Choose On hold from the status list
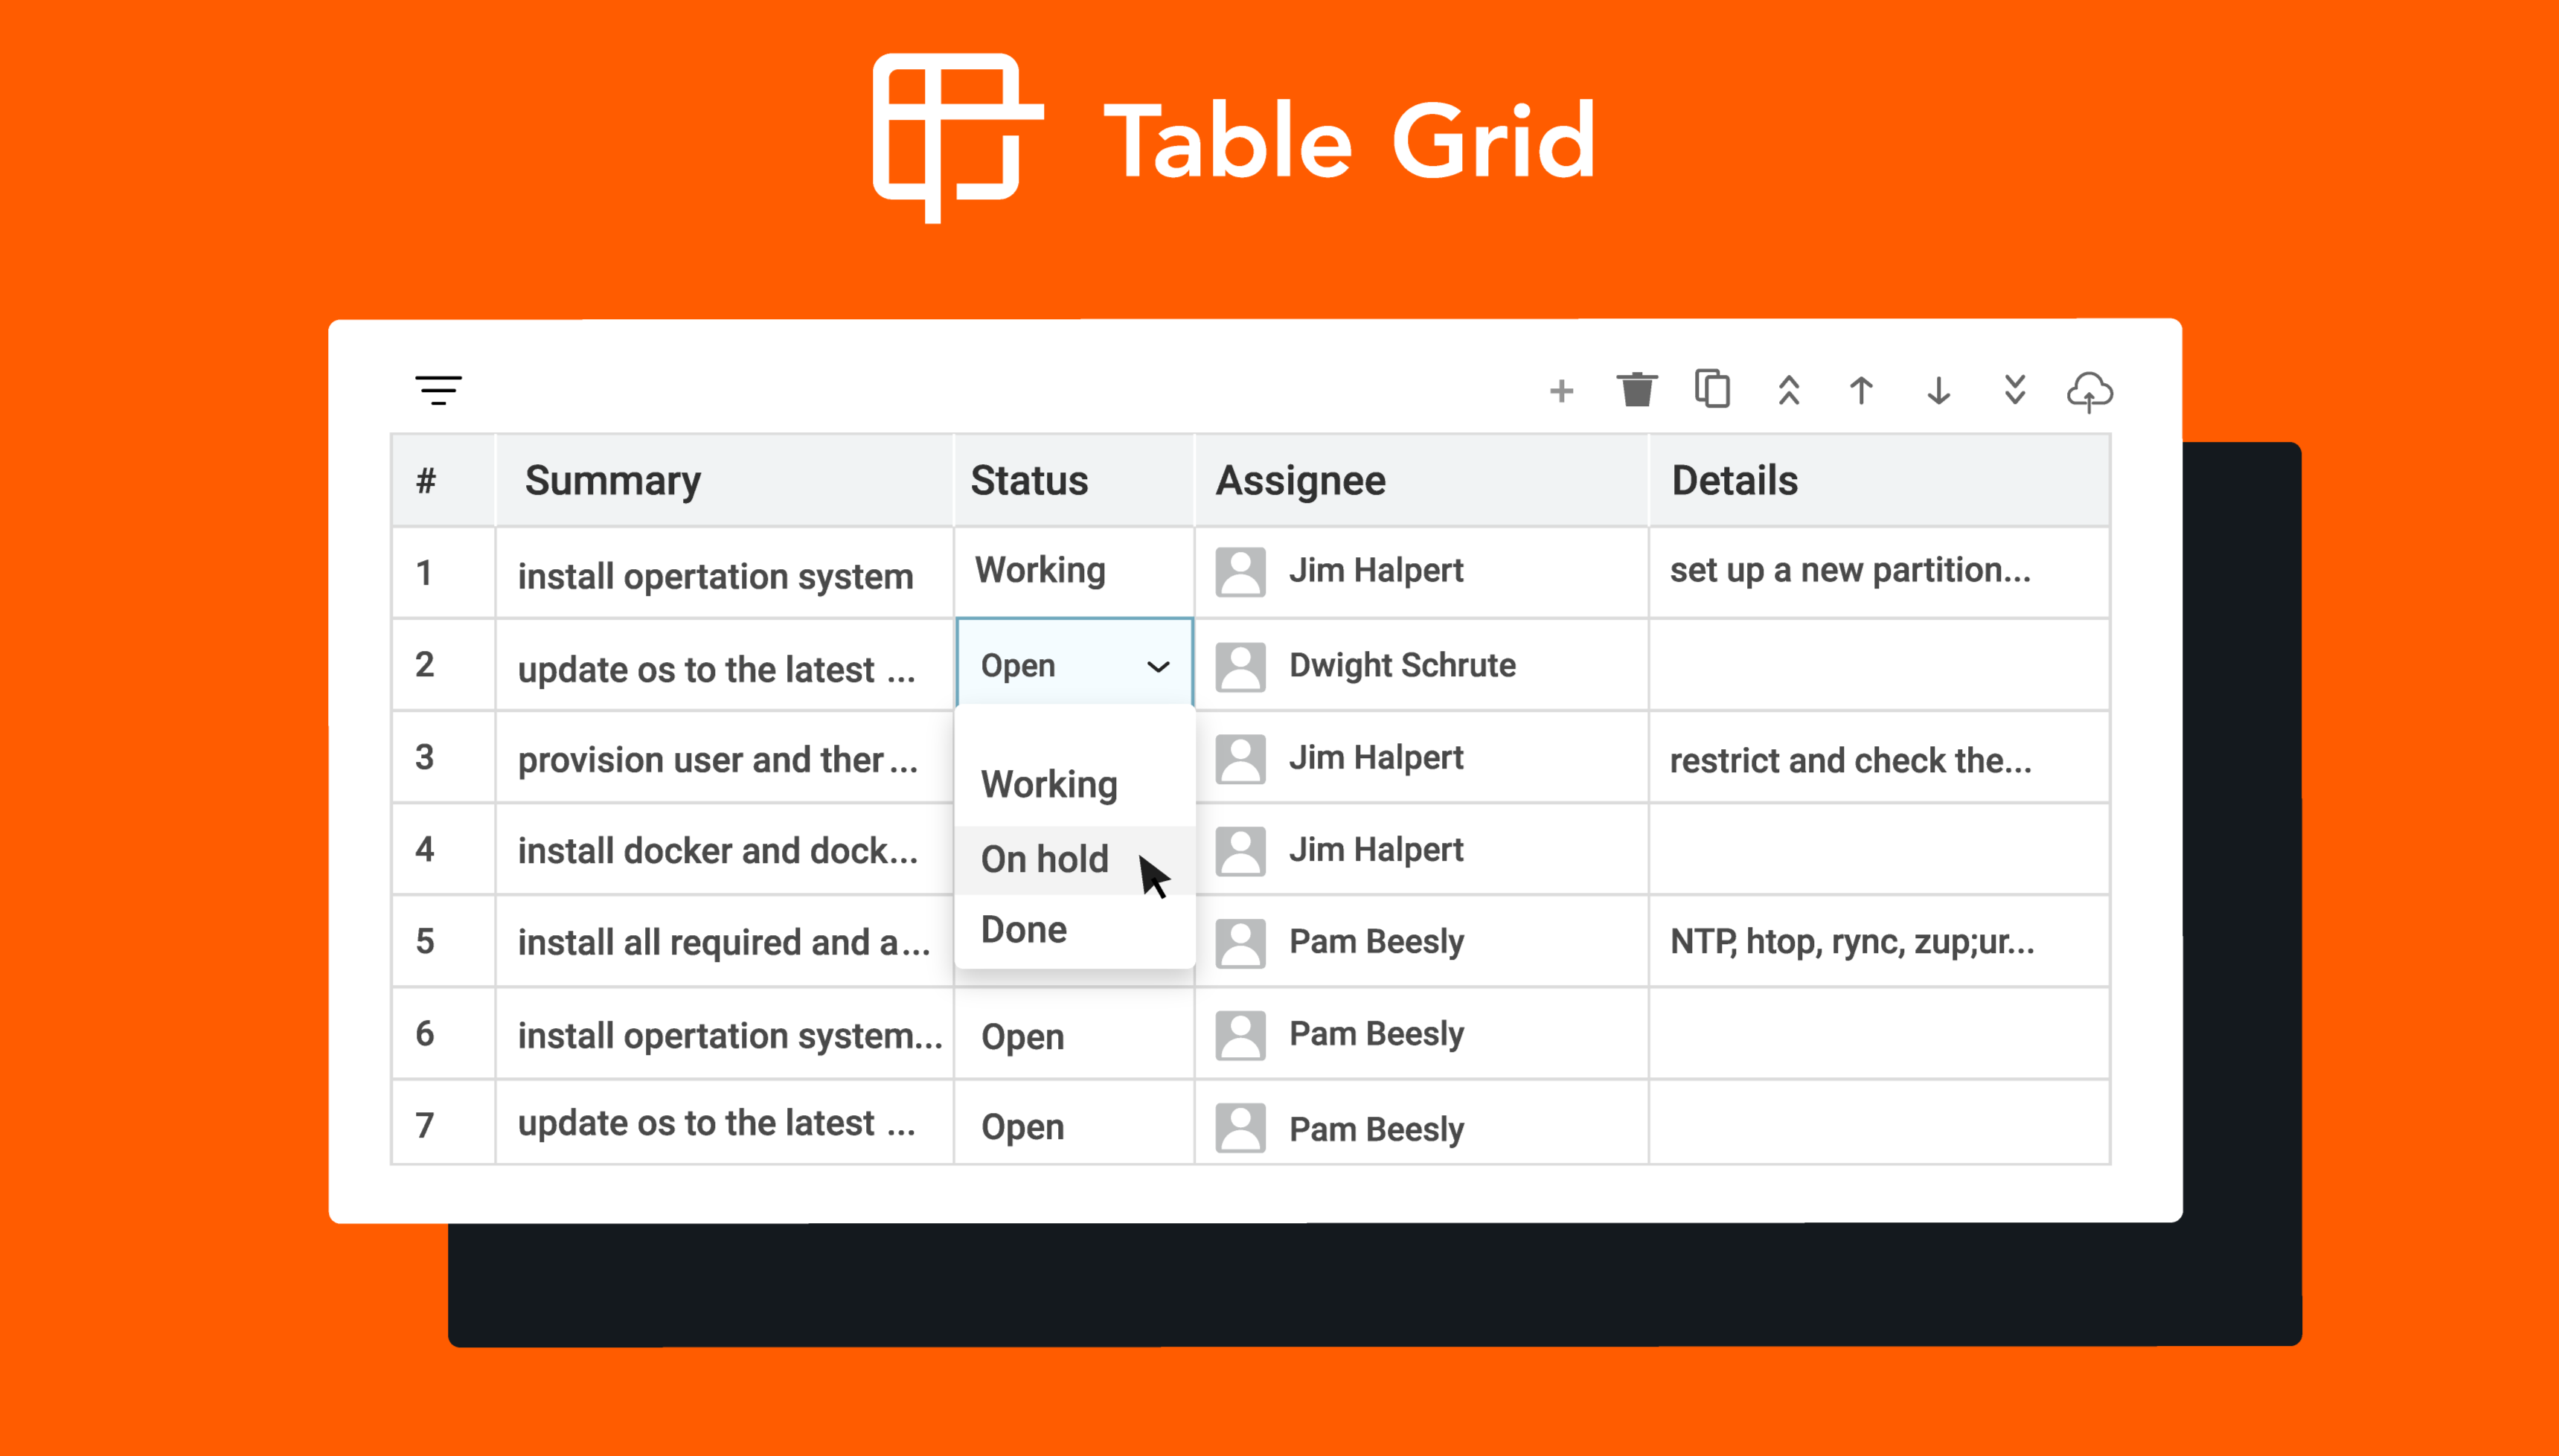2559x1456 pixels. tap(1044, 859)
